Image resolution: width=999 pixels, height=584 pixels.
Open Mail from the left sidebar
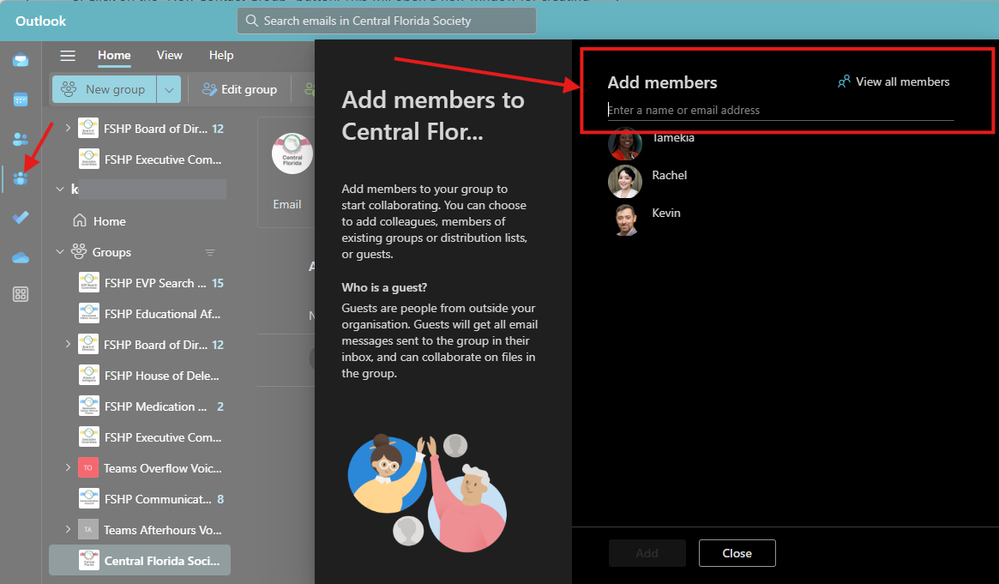[x=20, y=61]
